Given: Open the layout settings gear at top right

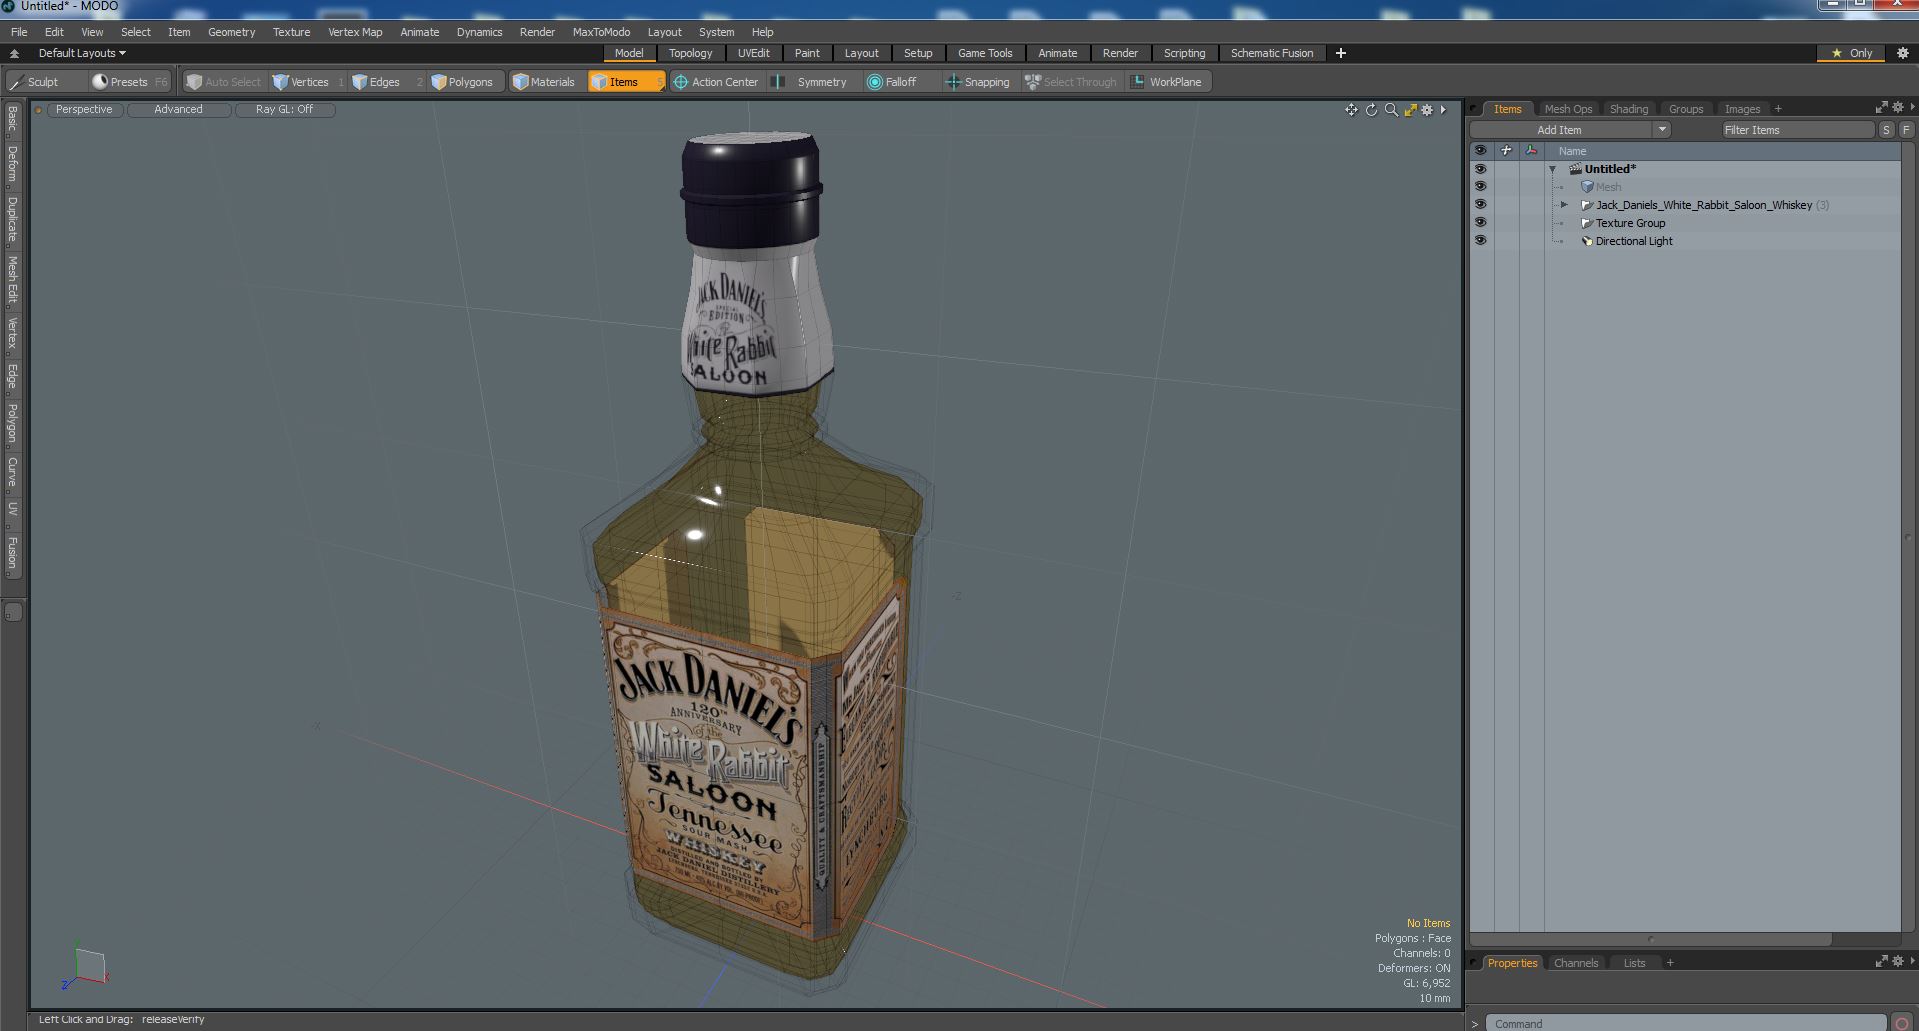Looking at the screenshot, I should click(1903, 53).
